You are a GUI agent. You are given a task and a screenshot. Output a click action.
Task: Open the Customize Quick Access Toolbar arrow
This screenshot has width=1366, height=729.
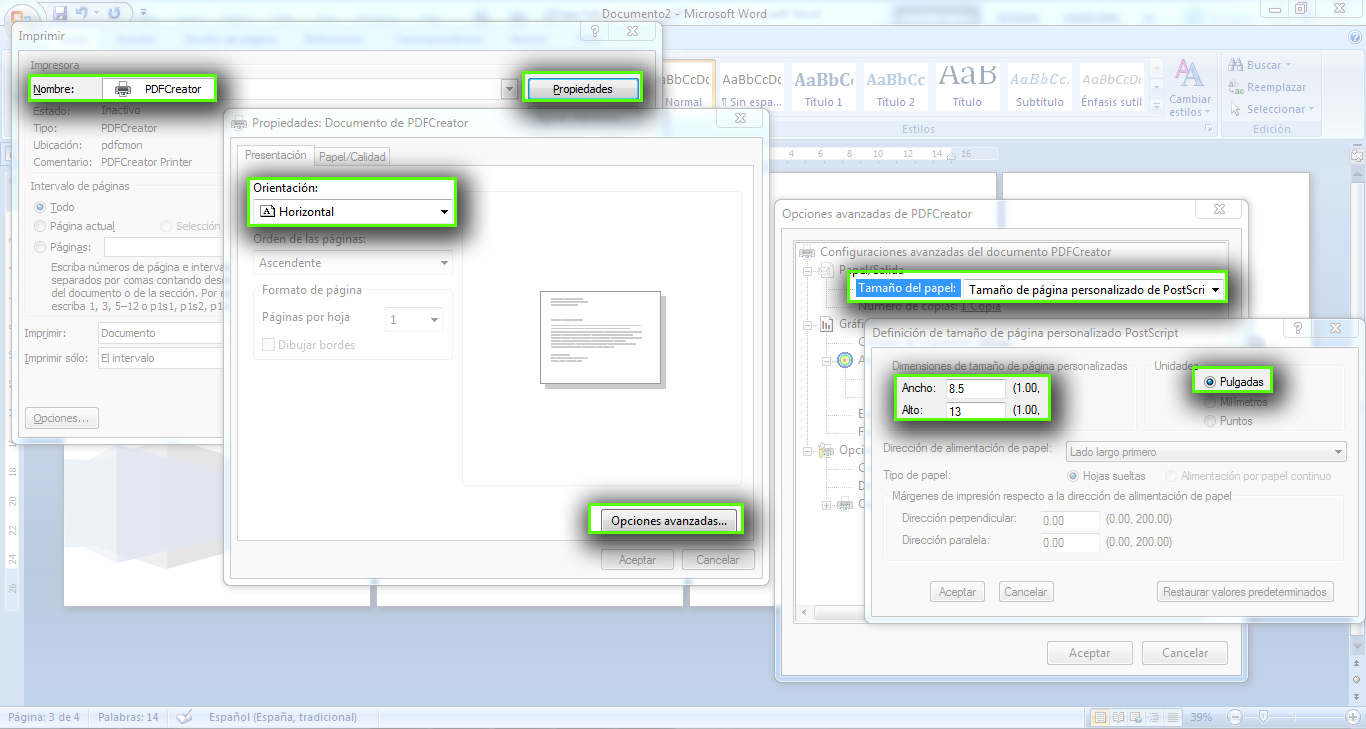click(143, 13)
